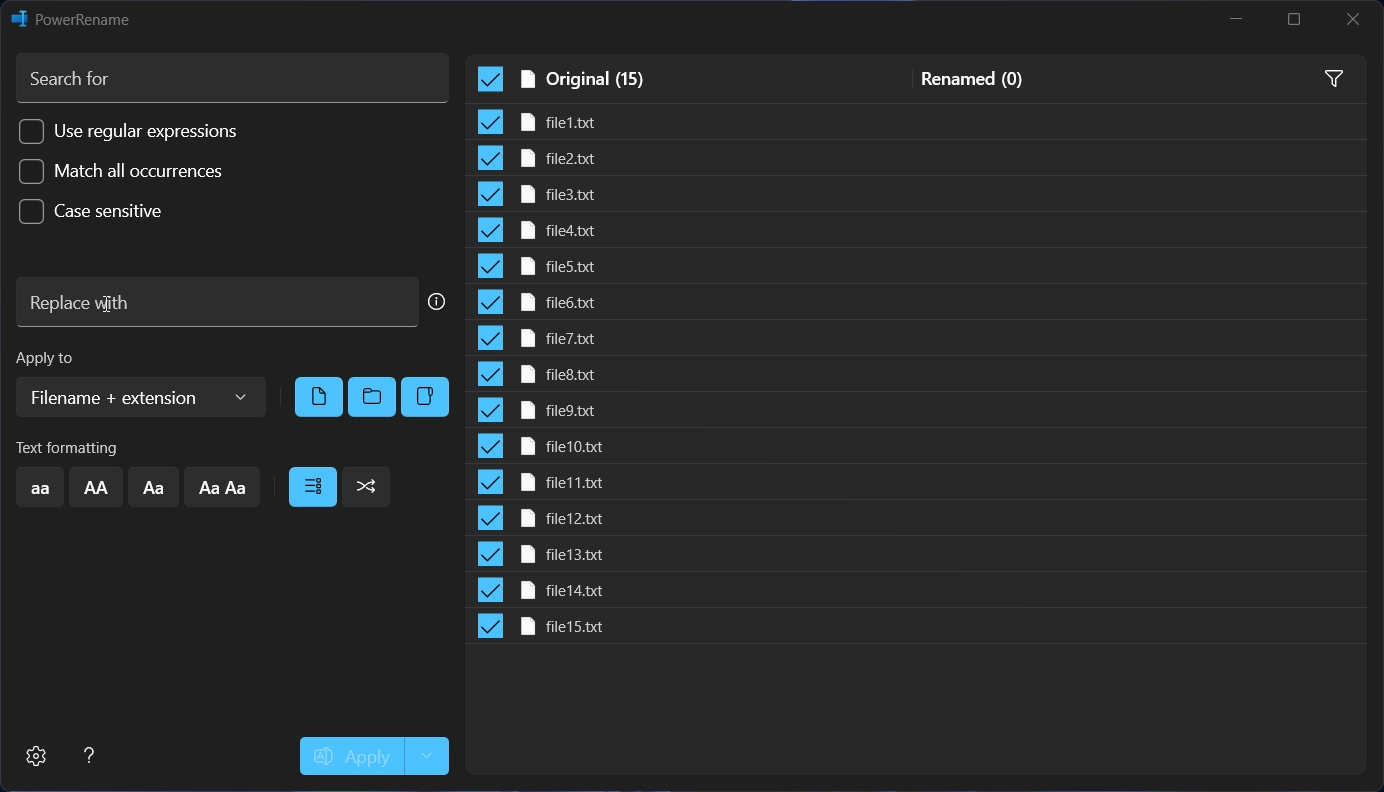This screenshot has width=1384, height=792.
Task: Select the file3.txt row name
Action: coord(570,194)
